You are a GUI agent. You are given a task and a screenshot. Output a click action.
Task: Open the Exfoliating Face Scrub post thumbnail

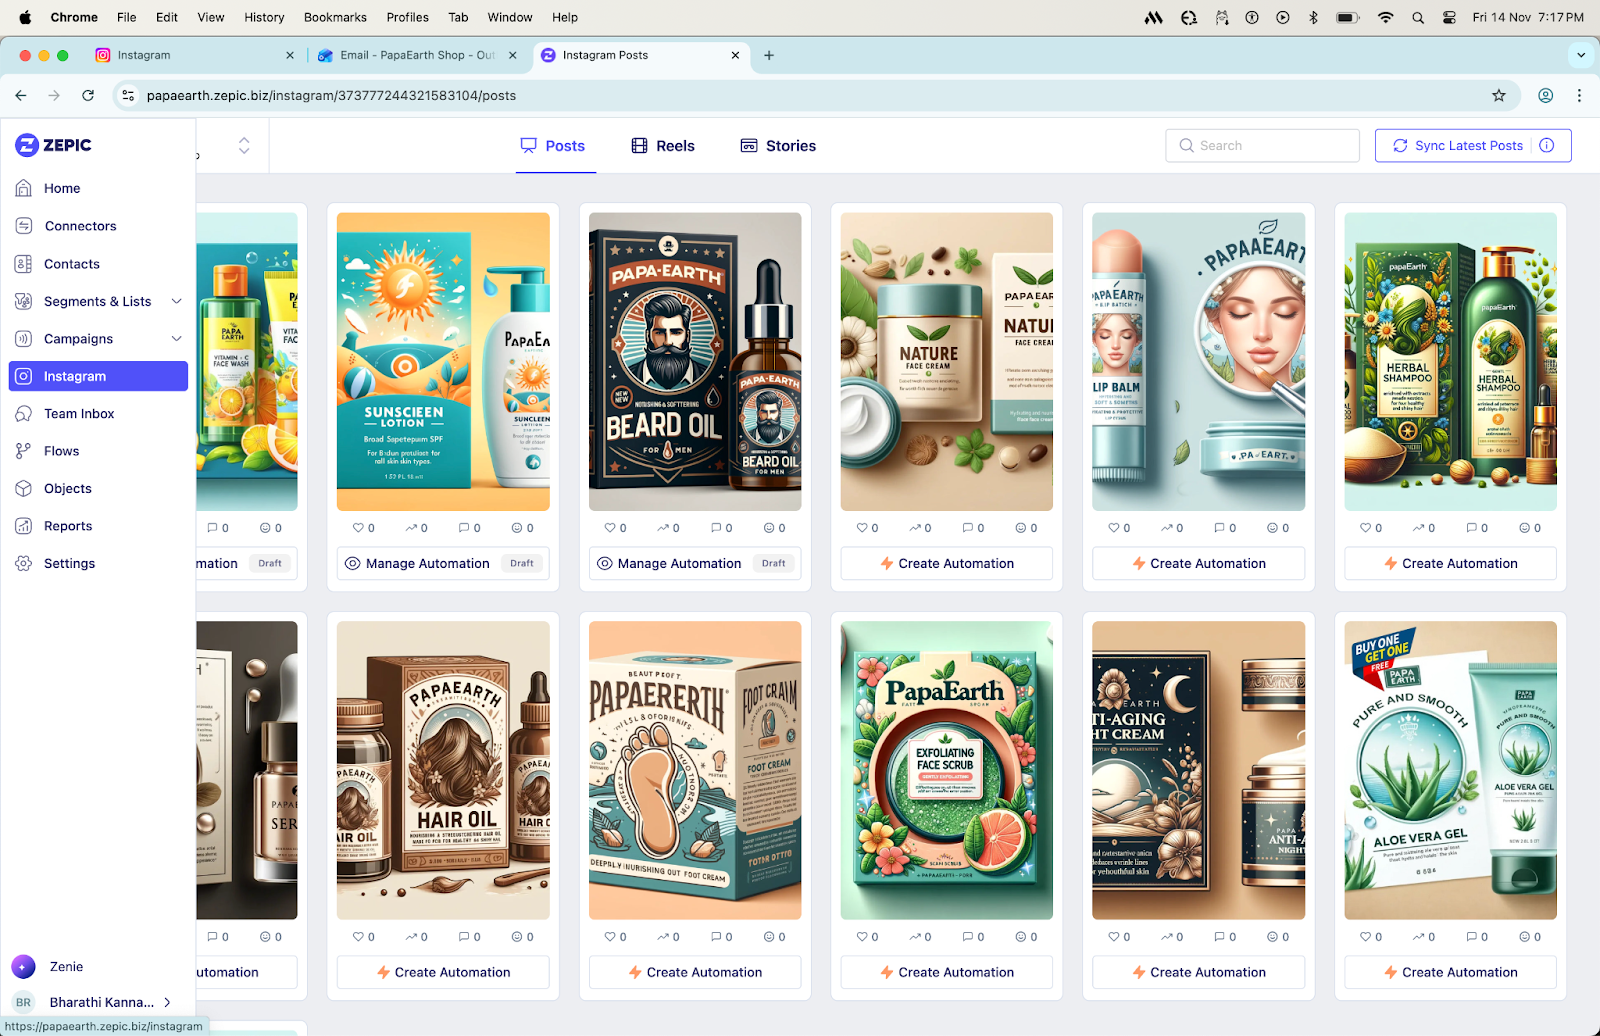pyautogui.click(x=947, y=771)
